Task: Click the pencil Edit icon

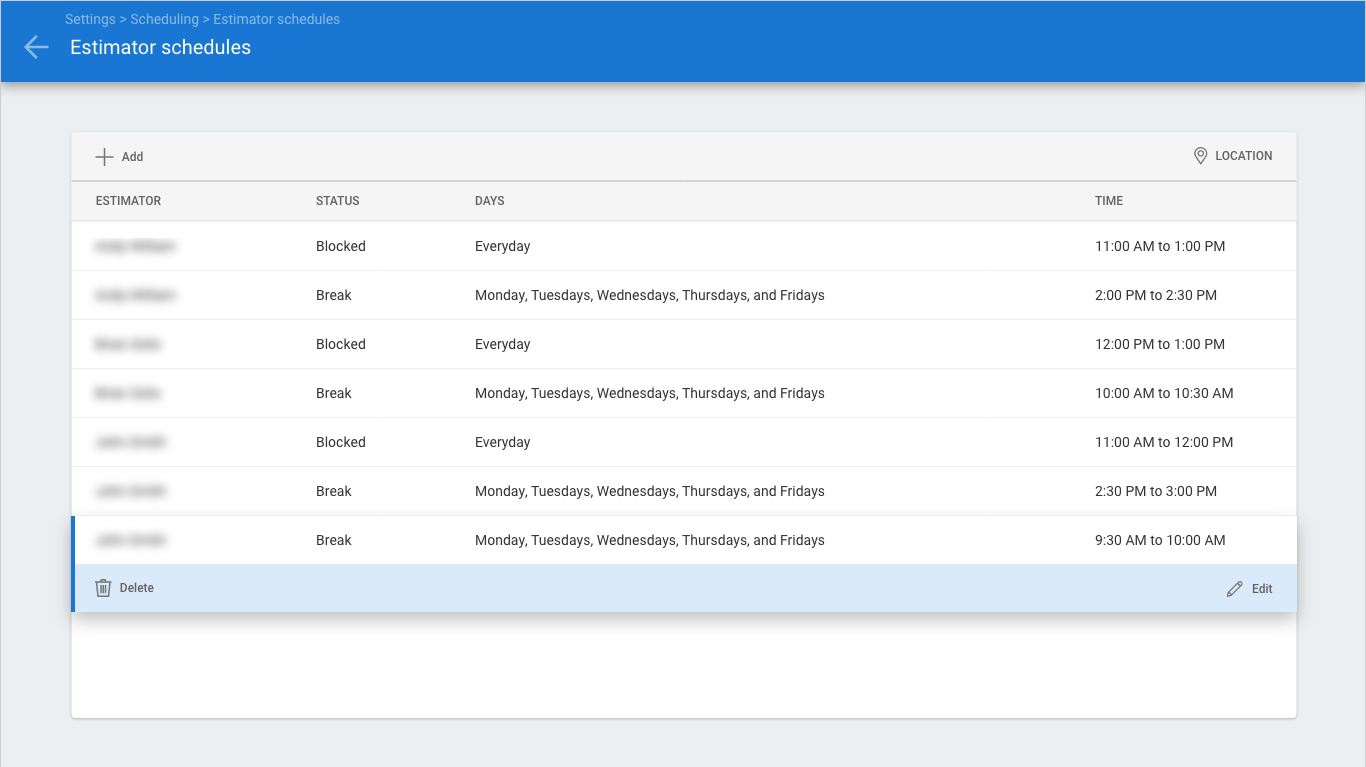Action: tap(1235, 589)
